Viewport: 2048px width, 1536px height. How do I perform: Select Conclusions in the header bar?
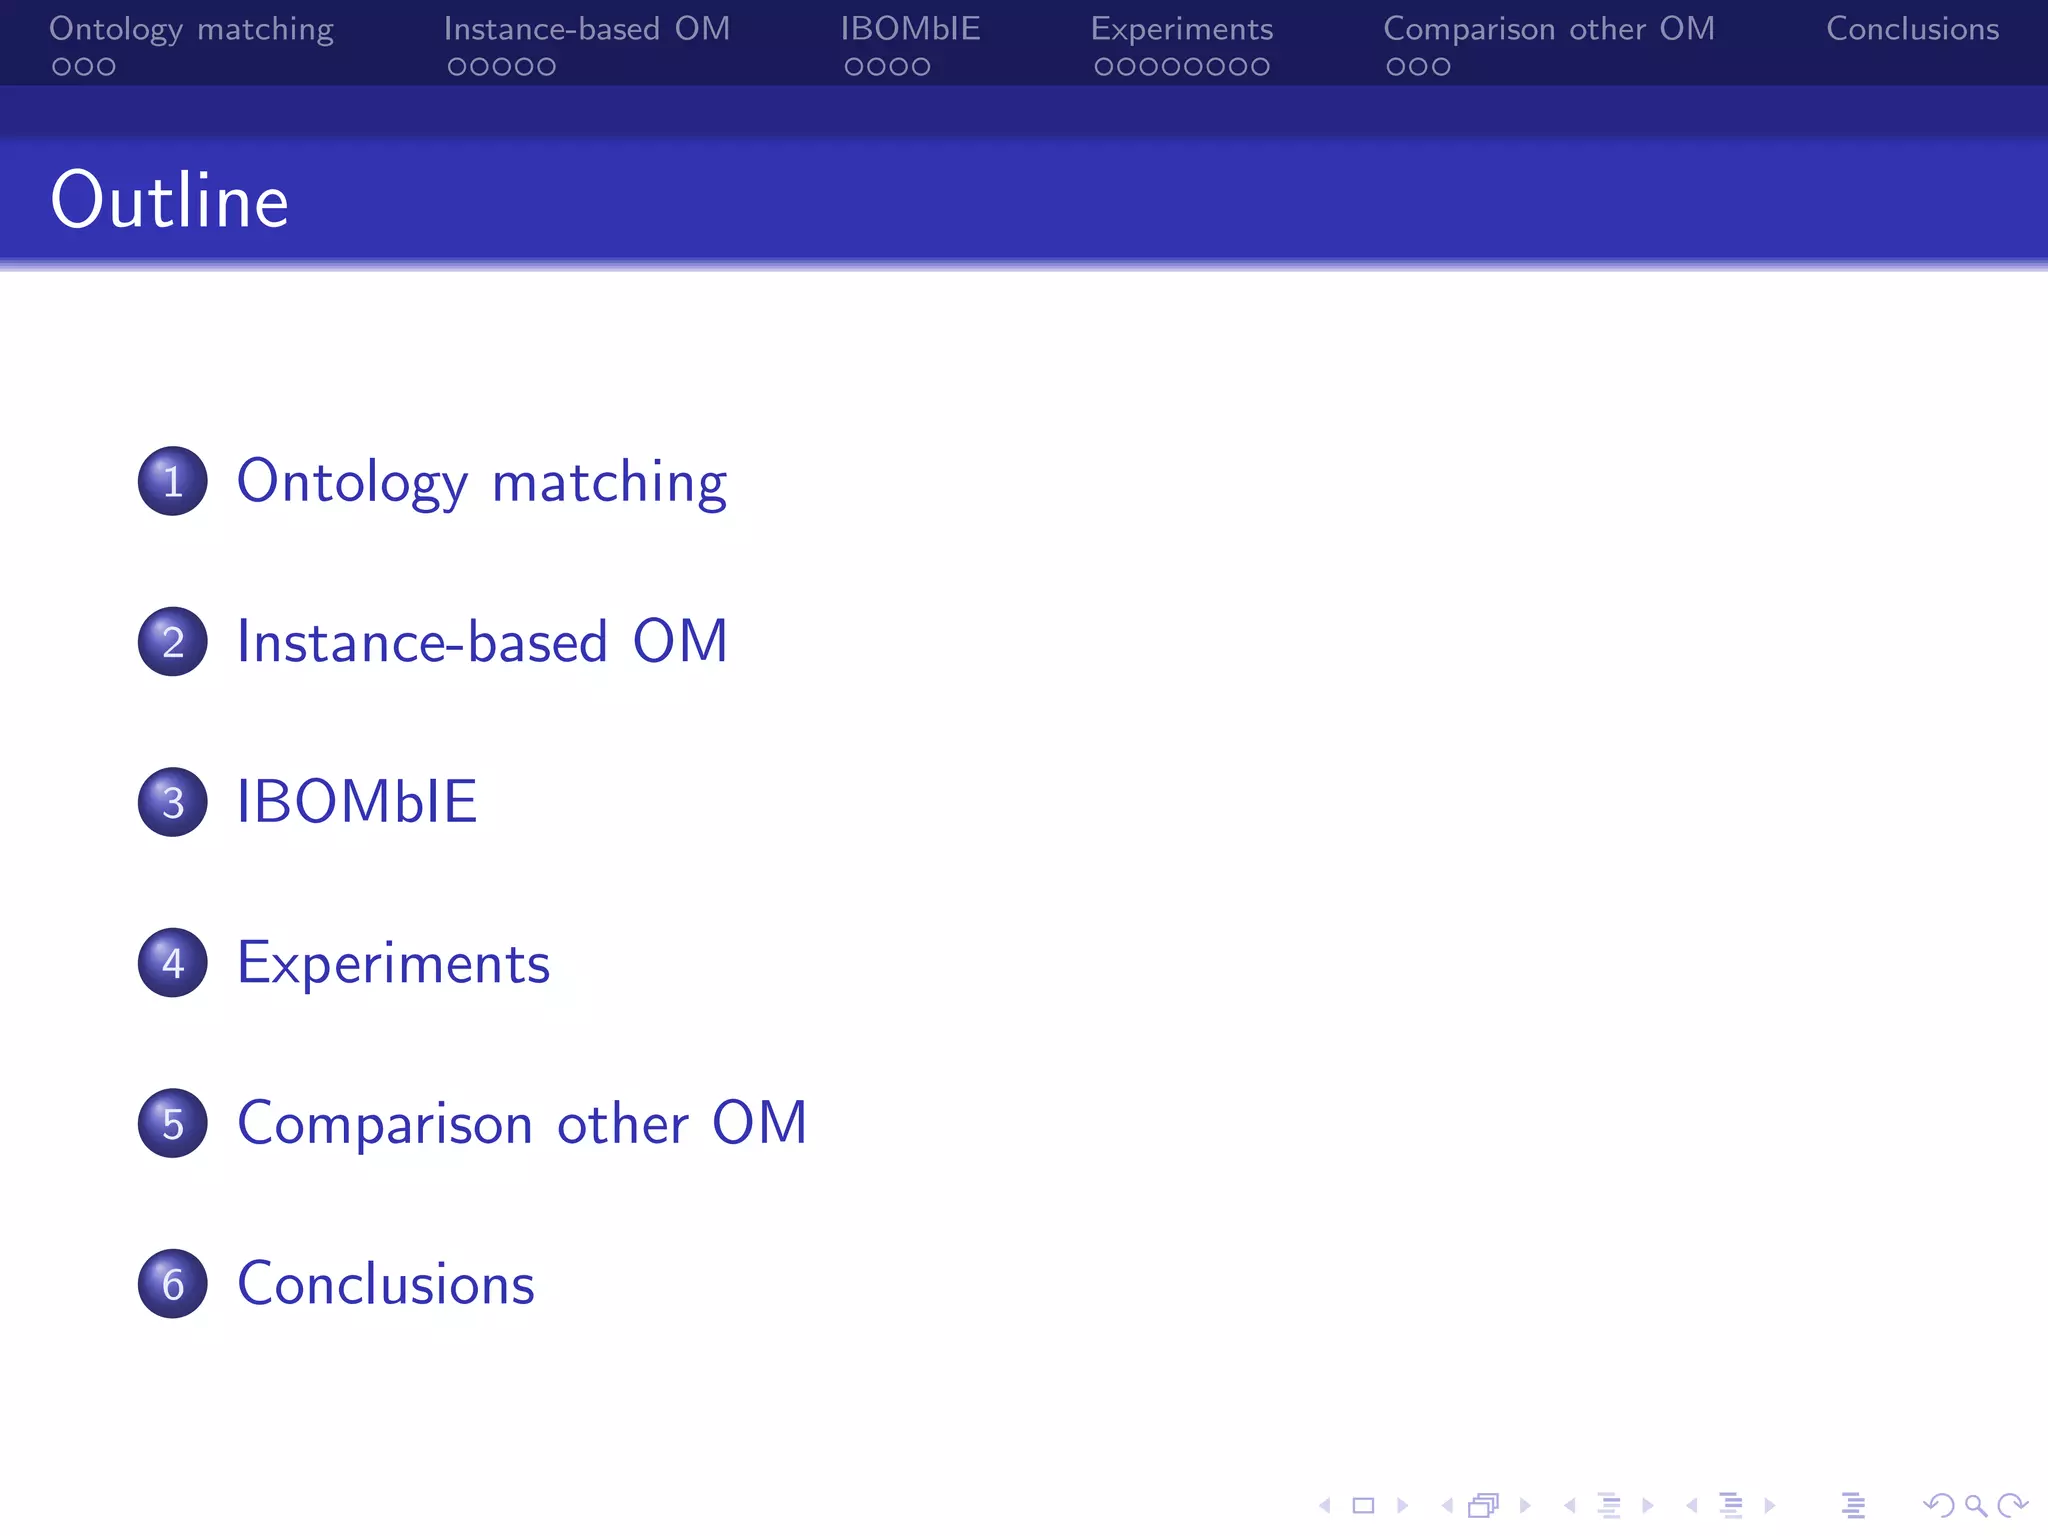click(1912, 29)
